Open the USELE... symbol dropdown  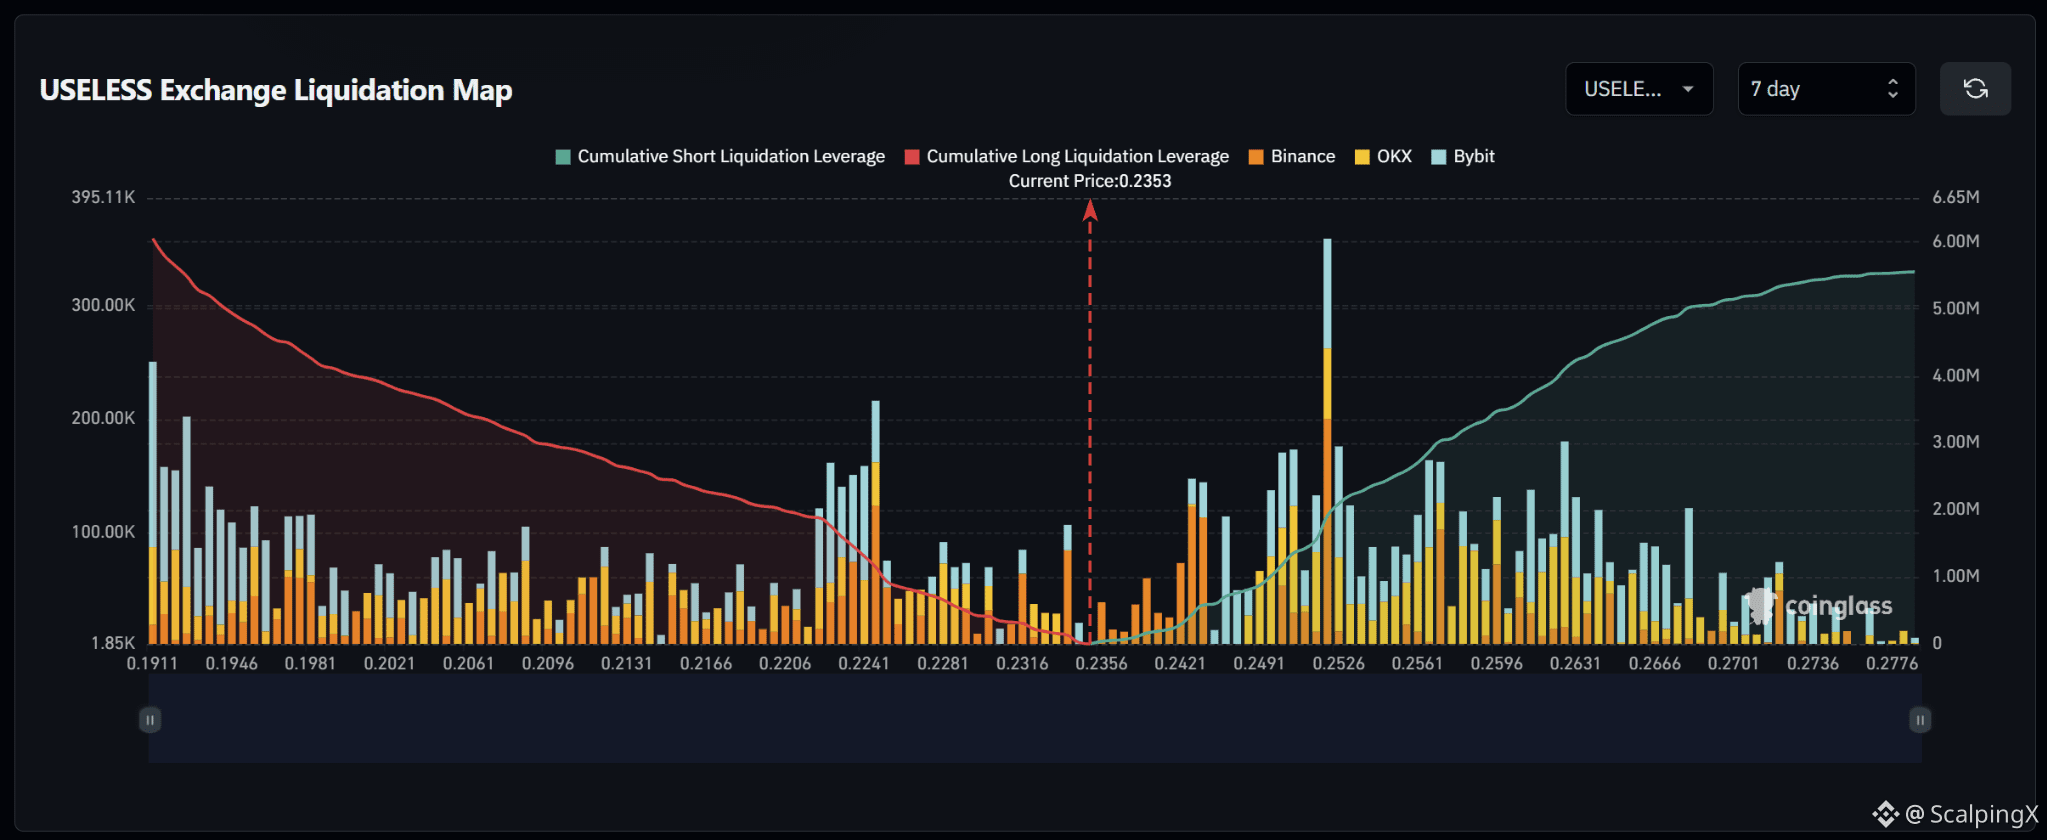coord(1639,89)
